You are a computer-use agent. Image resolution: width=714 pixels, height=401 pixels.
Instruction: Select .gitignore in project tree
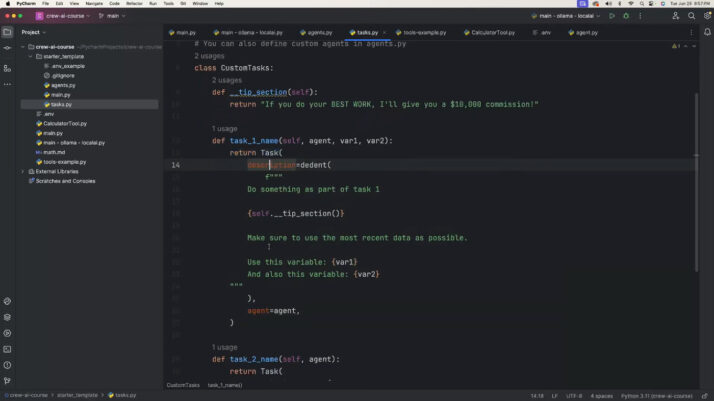[59, 76]
